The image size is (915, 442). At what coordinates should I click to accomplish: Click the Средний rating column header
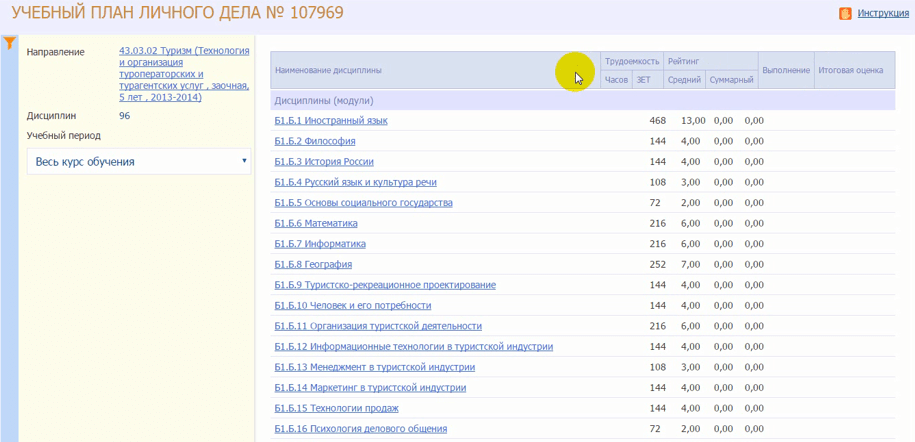(684, 80)
